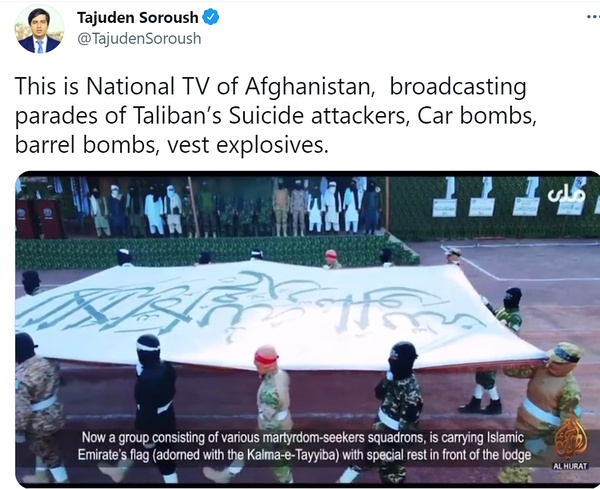
Task: Click the Tajuden Soroush display name
Action: pos(138,18)
